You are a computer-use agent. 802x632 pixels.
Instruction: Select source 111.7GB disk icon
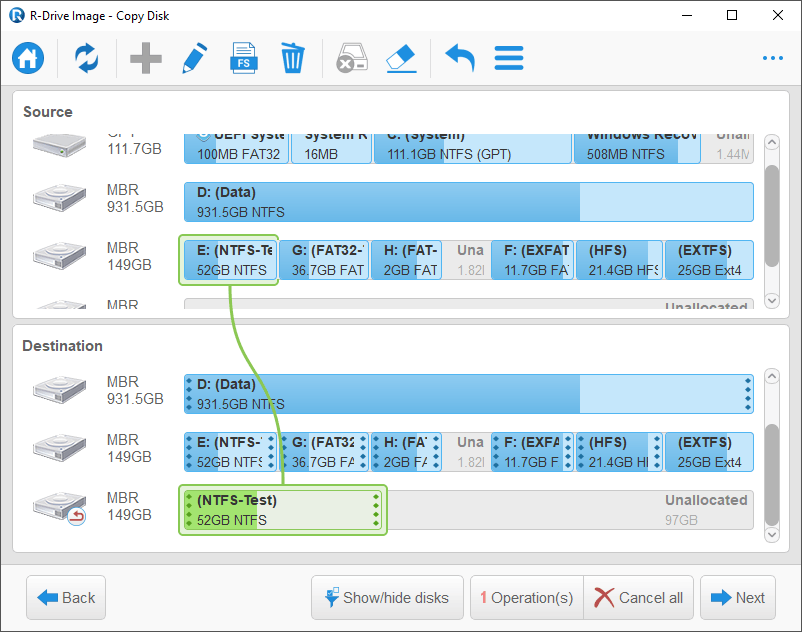(x=59, y=145)
